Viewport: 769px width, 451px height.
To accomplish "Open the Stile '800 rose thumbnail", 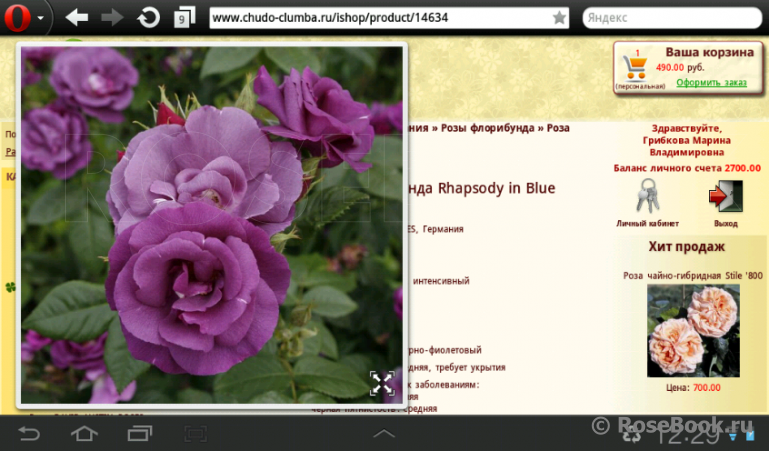I will click(693, 330).
